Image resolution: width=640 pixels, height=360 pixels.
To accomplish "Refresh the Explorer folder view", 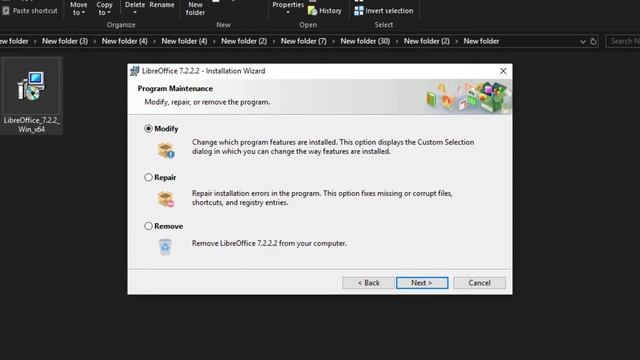I will [x=593, y=41].
